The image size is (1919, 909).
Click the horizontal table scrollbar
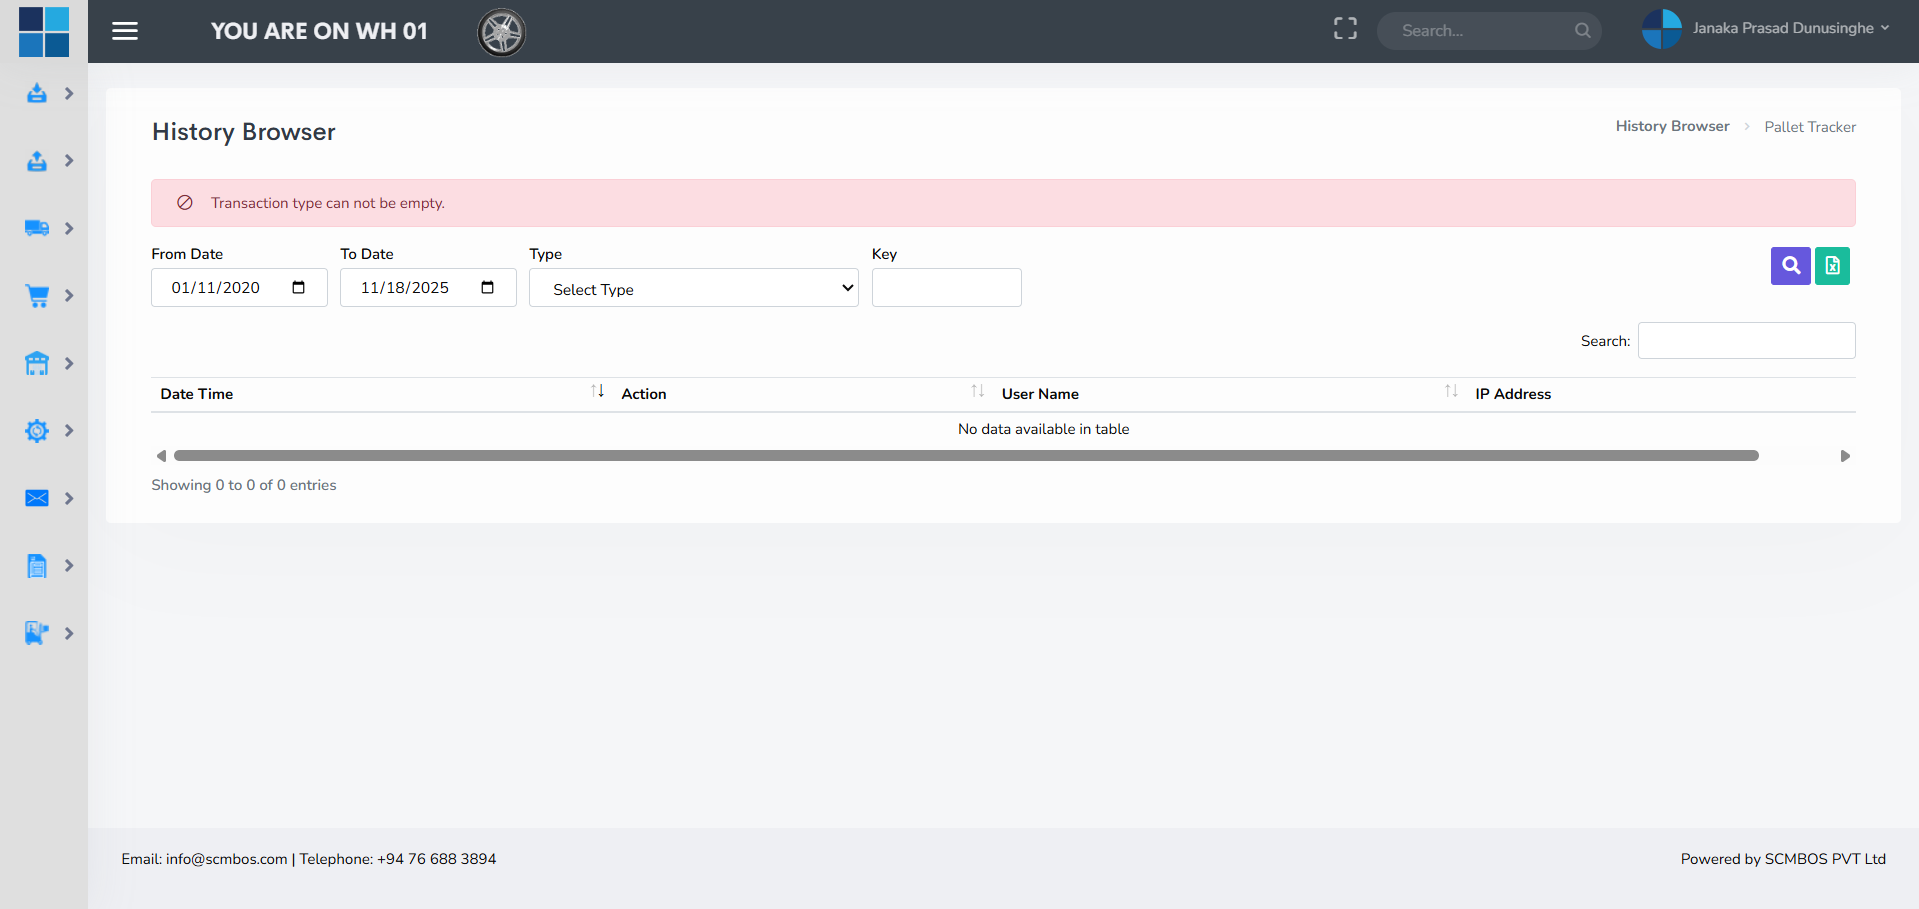pyautogui.click(x=965, y=456)
